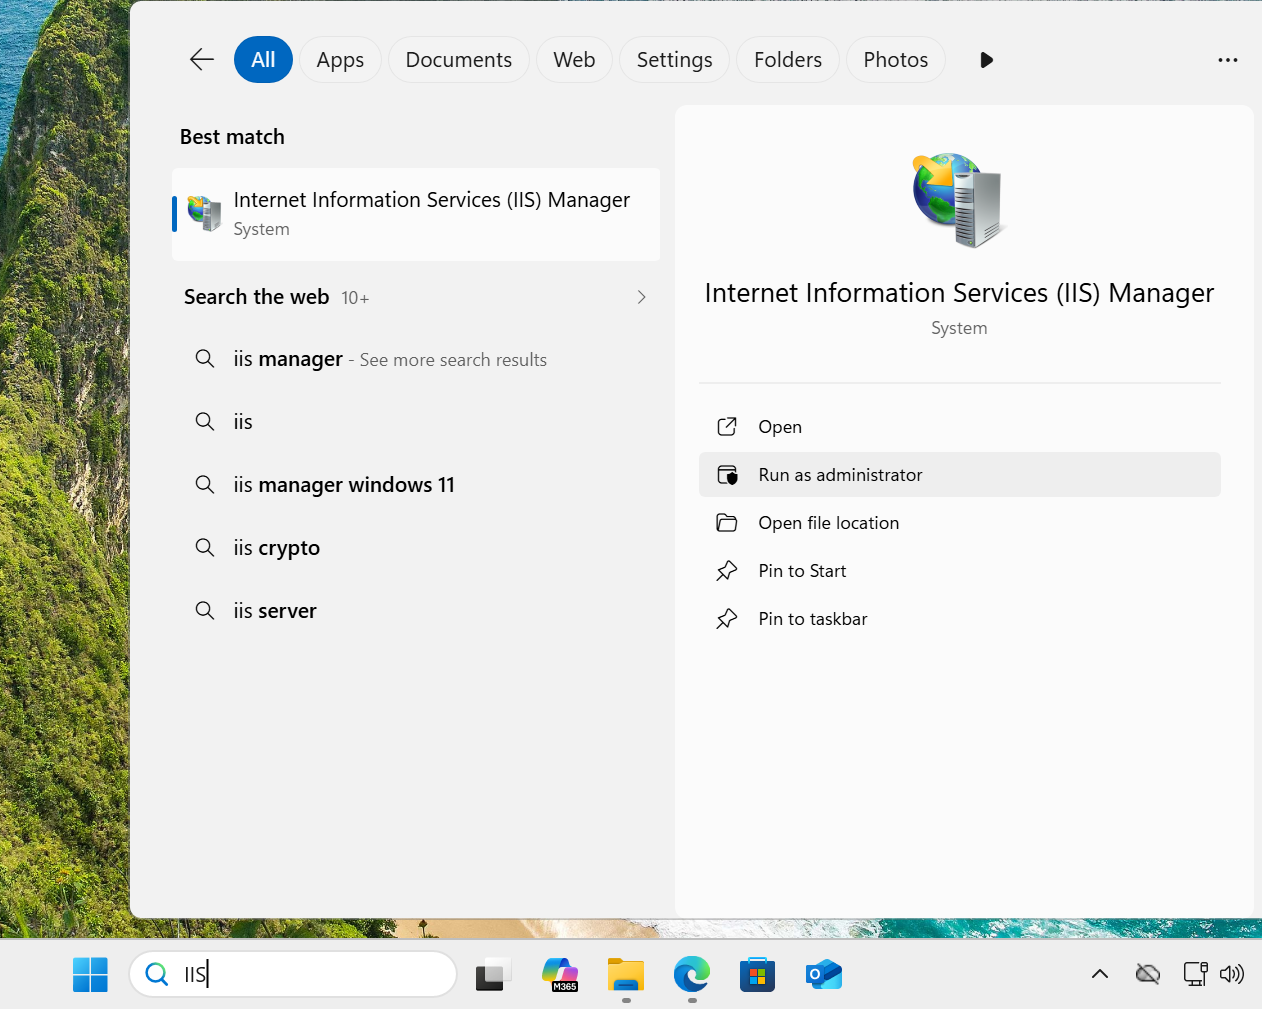Click the pin icon beside Pin to taskbar
This screenshot has width=1262, height=1009.
tap(727, 619)
